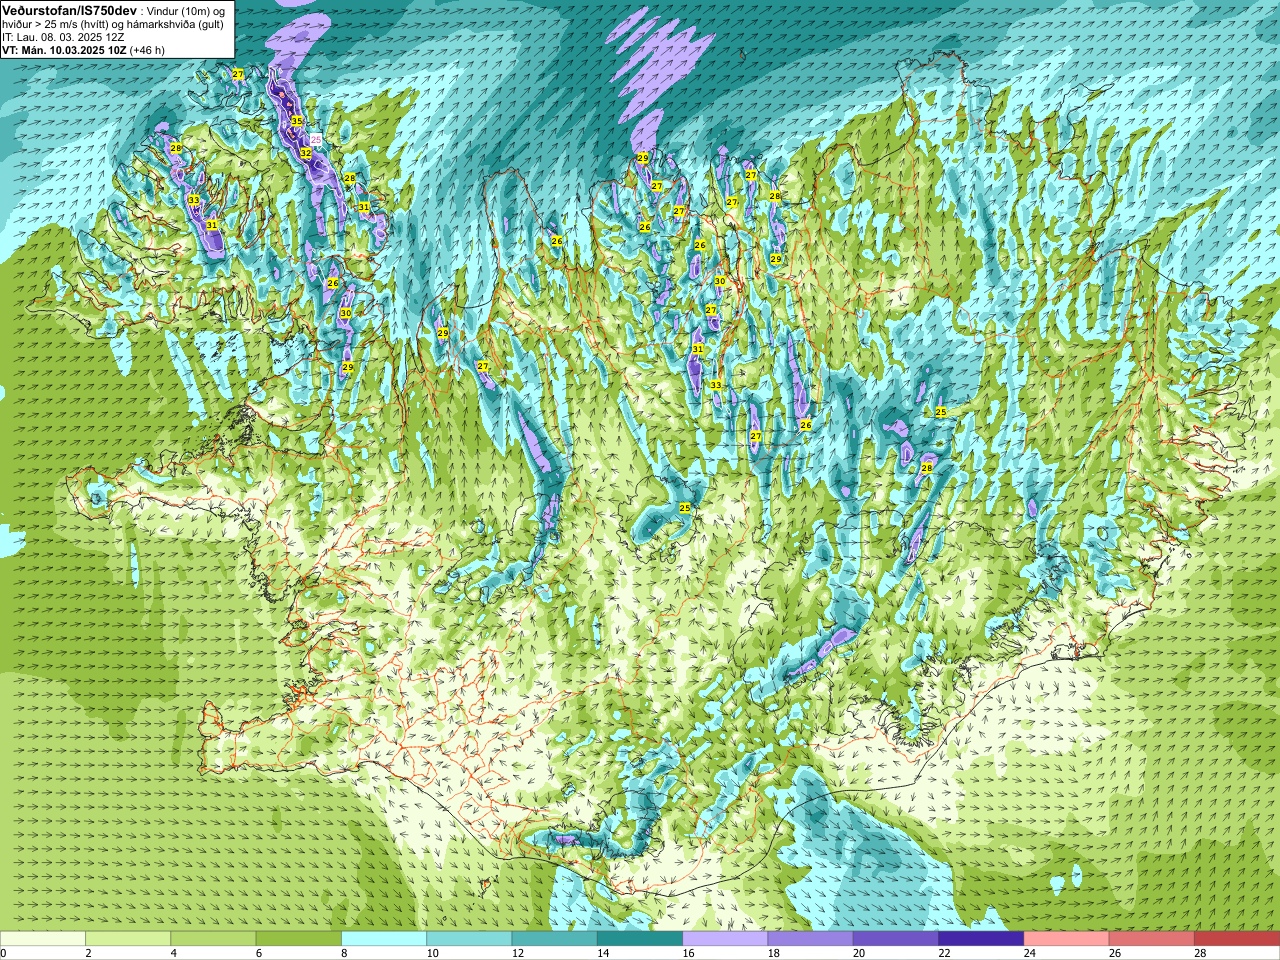Pick the 26–28 m/s salmon swatch
The height and width of the screenshot is (960, 1280).
coord(1152,939)
